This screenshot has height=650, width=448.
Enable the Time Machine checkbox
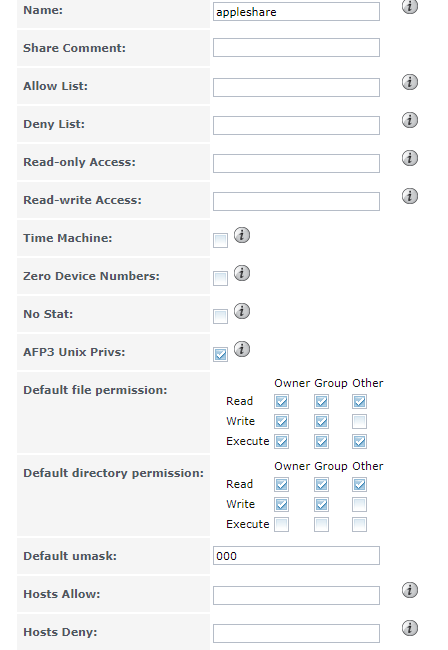pos(220,240)
